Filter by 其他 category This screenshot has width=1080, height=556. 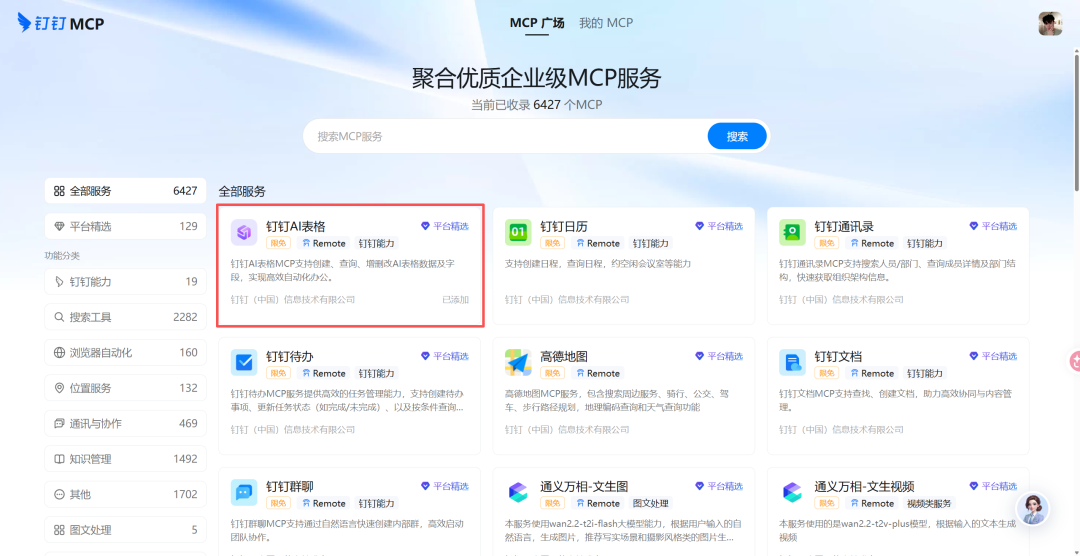[x=125, y=494]
